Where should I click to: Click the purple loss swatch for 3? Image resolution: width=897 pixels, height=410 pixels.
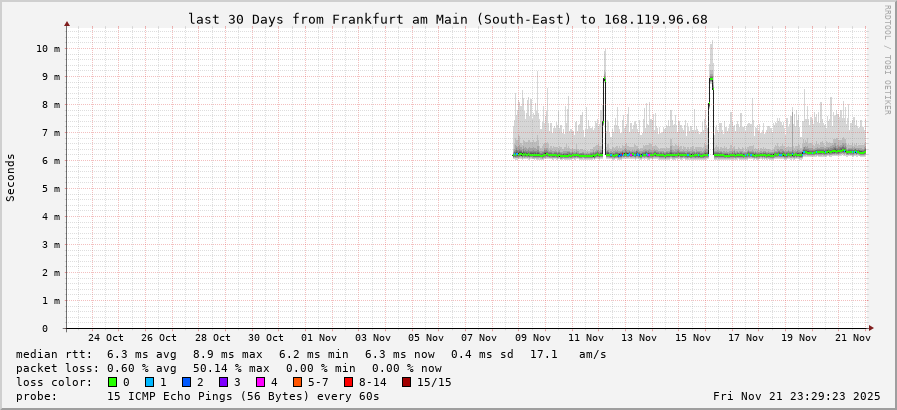pos(223,382)
